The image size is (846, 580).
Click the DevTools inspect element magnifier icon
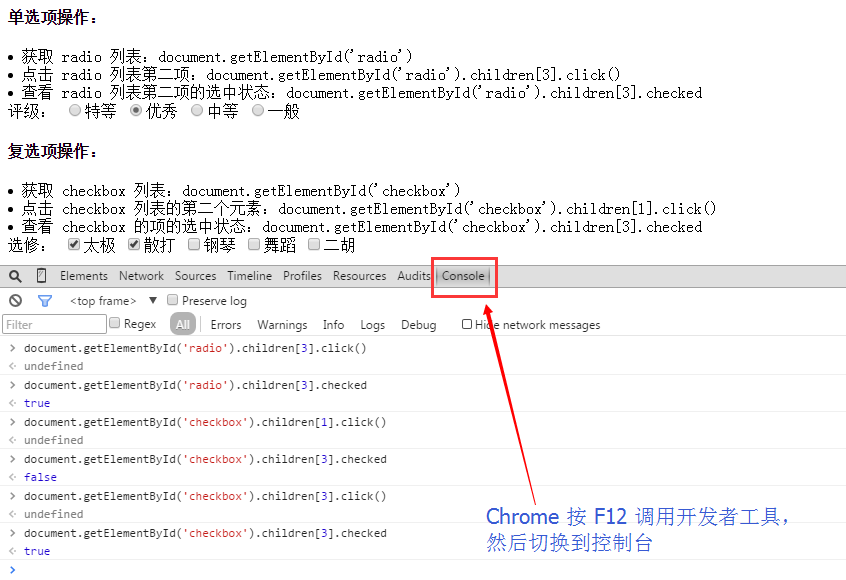(x=15, y=276)
